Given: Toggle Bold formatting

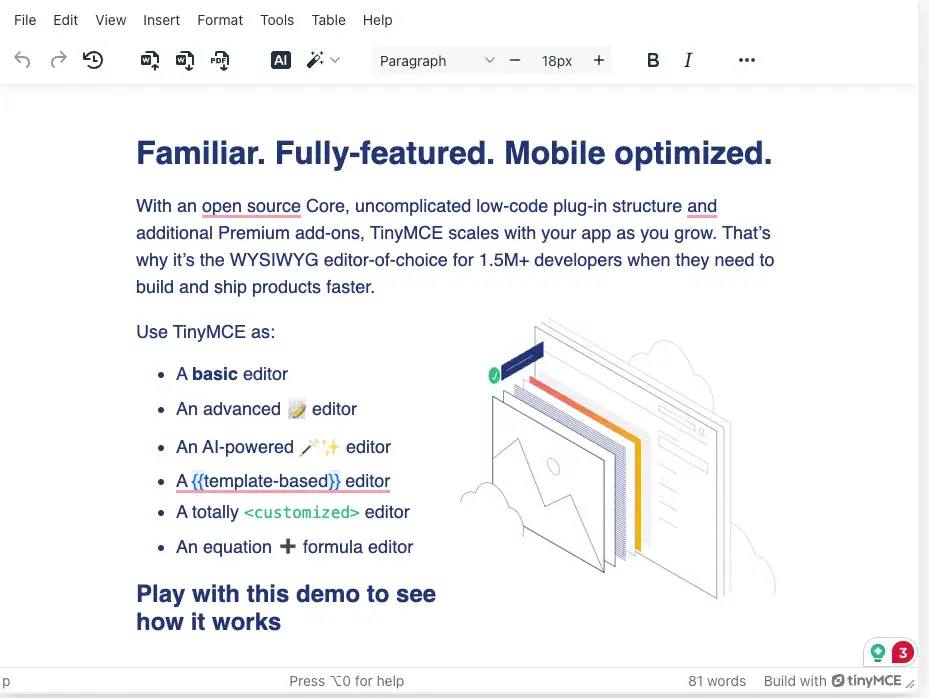Looking at the screenshot, I should 653,60.
